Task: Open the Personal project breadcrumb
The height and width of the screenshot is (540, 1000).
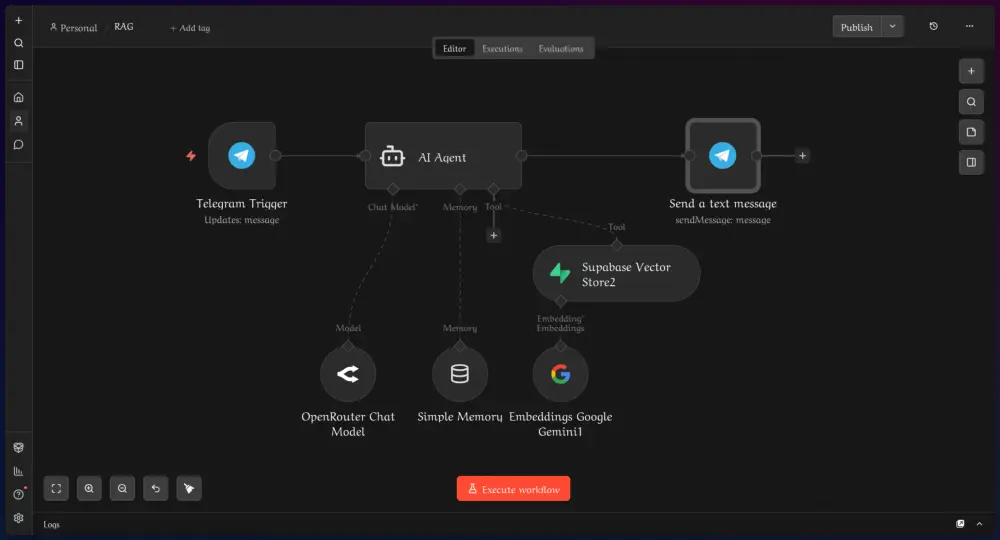Action: (74, 27)
